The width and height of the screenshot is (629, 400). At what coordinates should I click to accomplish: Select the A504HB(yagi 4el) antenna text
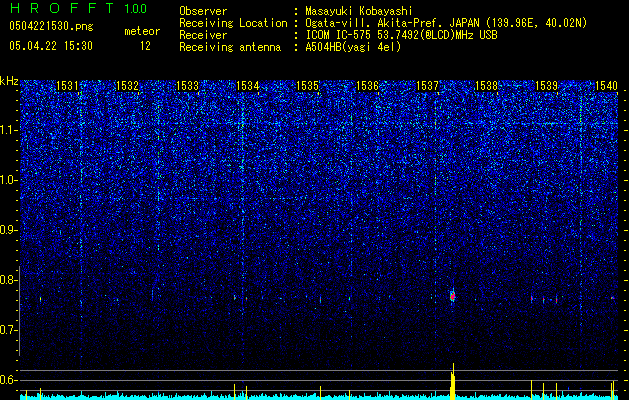[353, 47]
